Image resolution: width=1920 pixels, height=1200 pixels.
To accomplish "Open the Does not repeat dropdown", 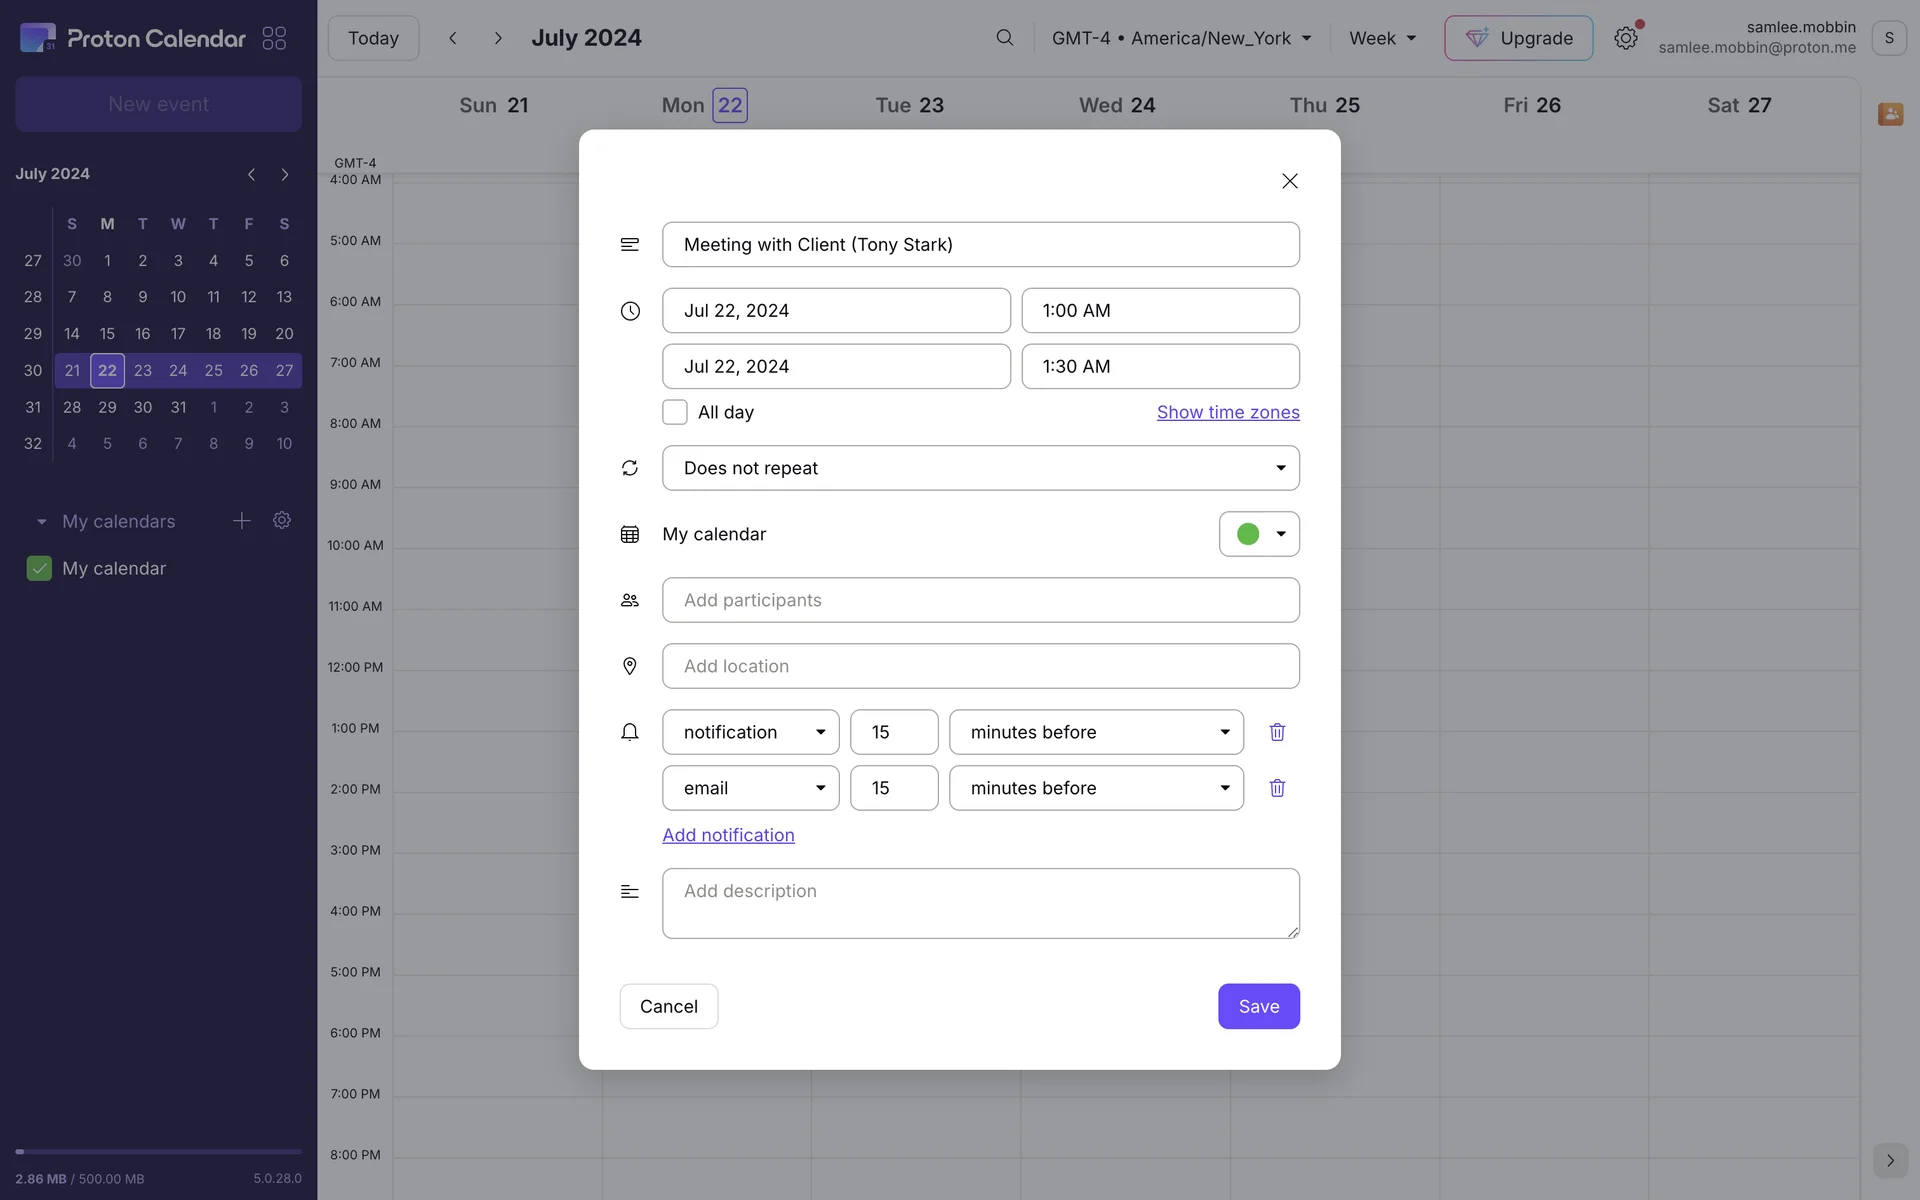I will [980, 468].
